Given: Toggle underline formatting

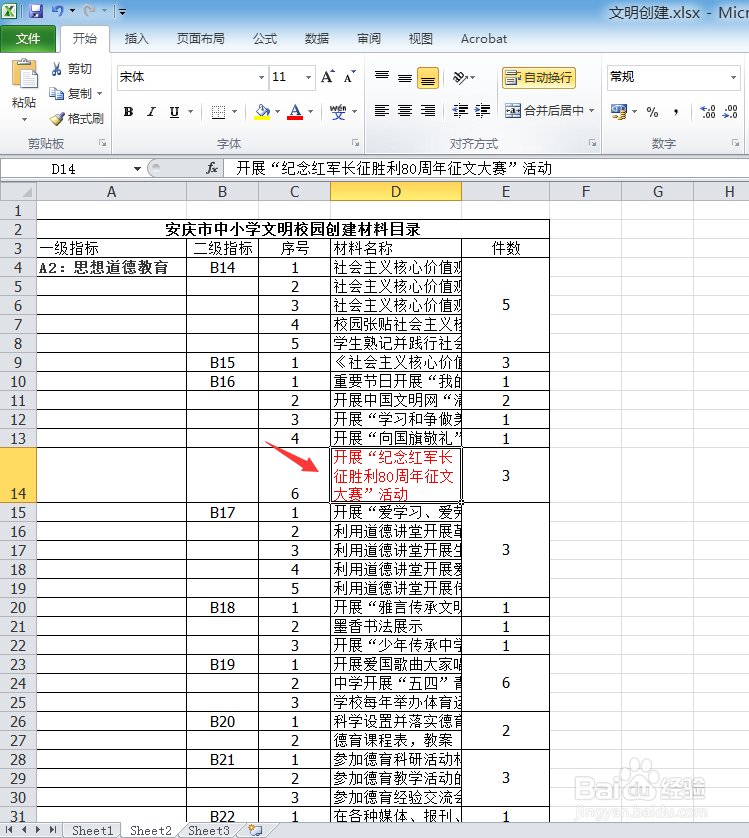Looking at the screenshot, I should point(174,112).
